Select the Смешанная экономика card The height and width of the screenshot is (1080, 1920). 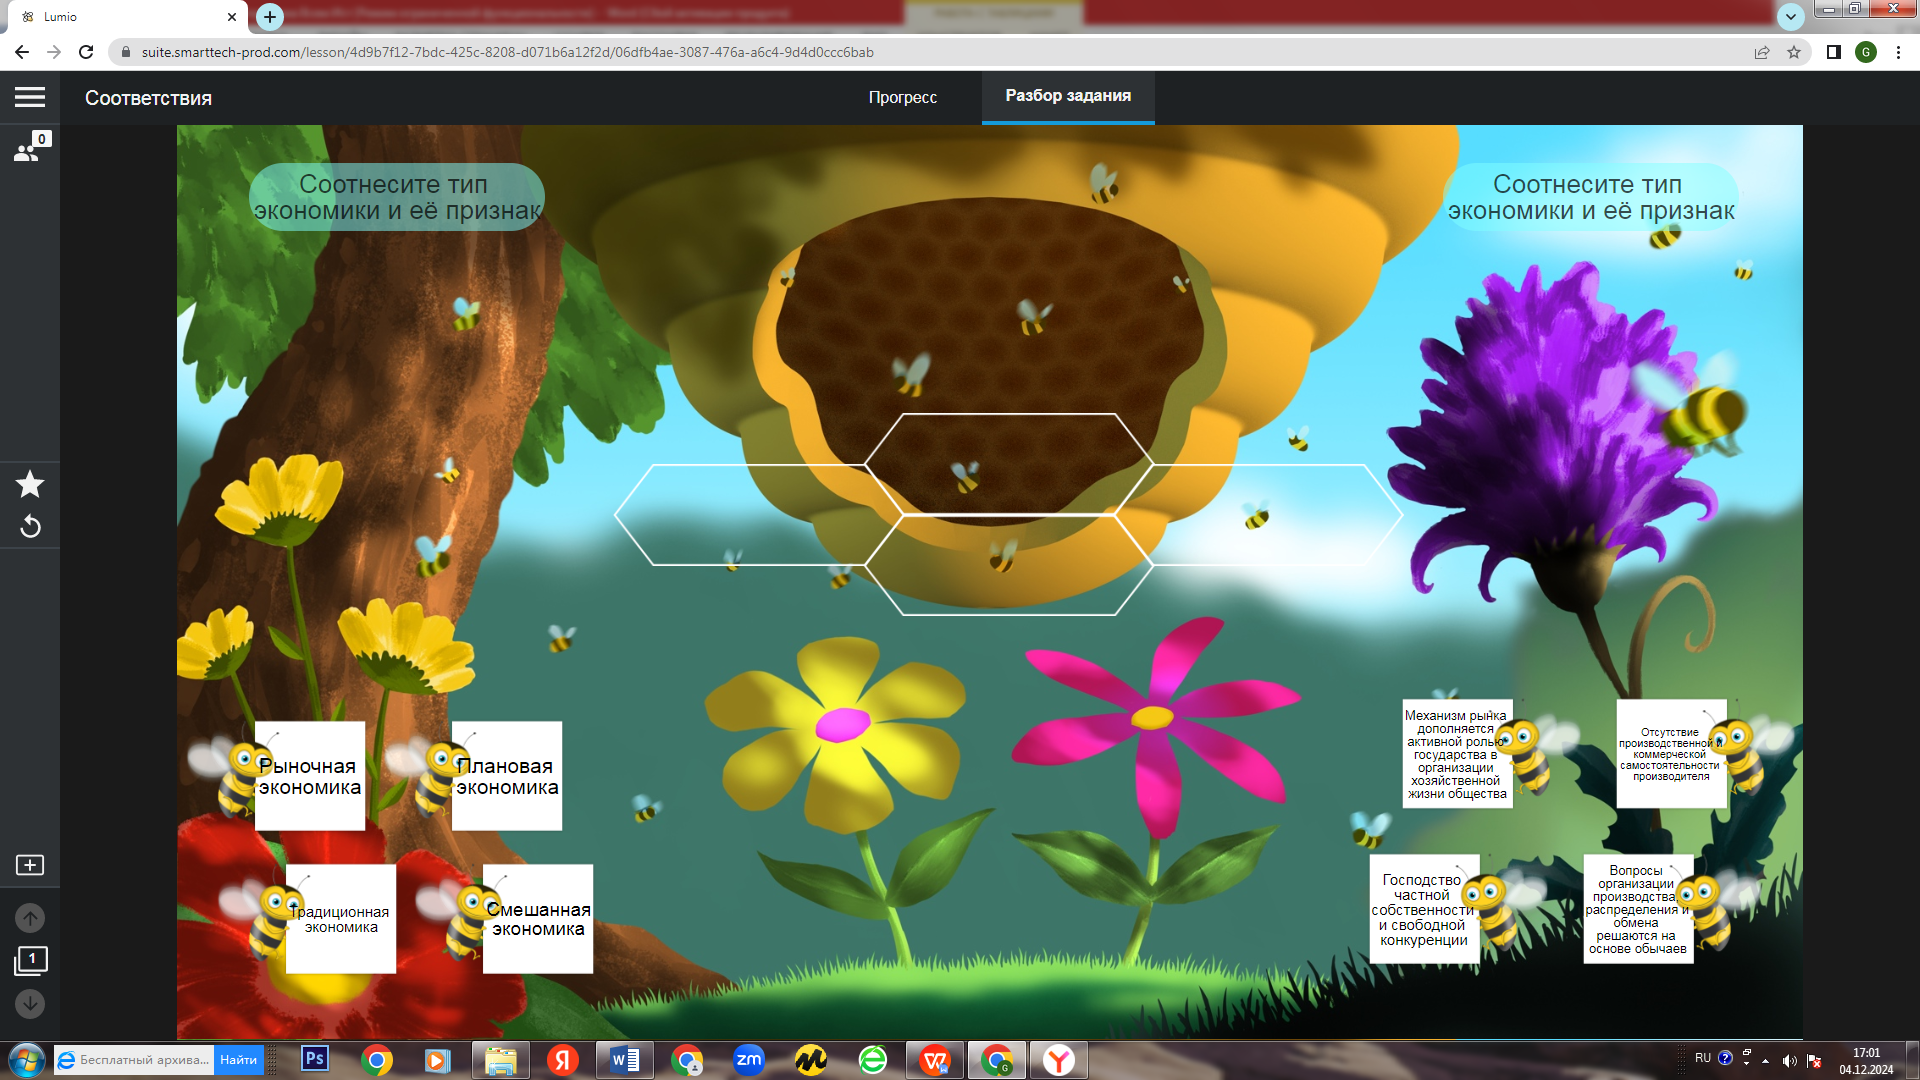click(538, 919)
